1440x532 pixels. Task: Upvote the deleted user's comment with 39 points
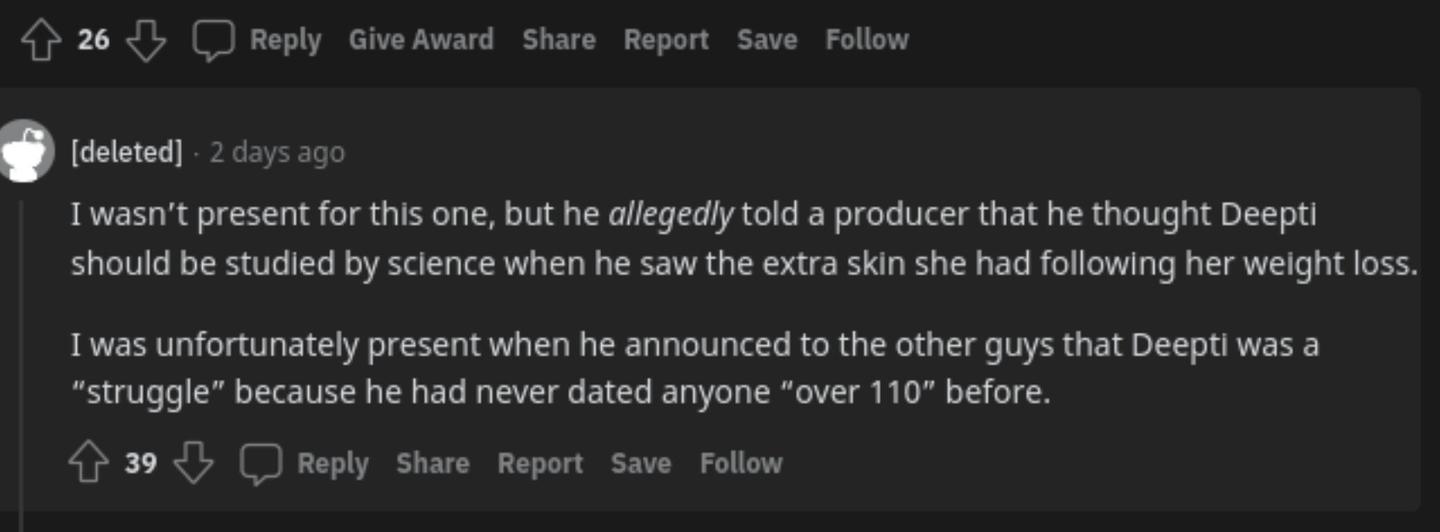[89, 464]
